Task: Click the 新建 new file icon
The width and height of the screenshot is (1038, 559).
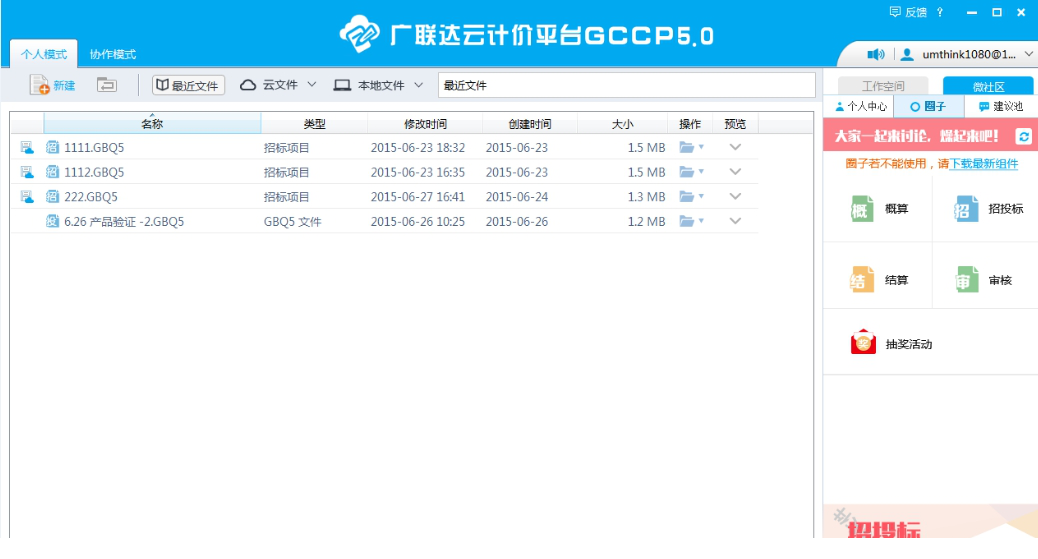Action: (40, 85)
